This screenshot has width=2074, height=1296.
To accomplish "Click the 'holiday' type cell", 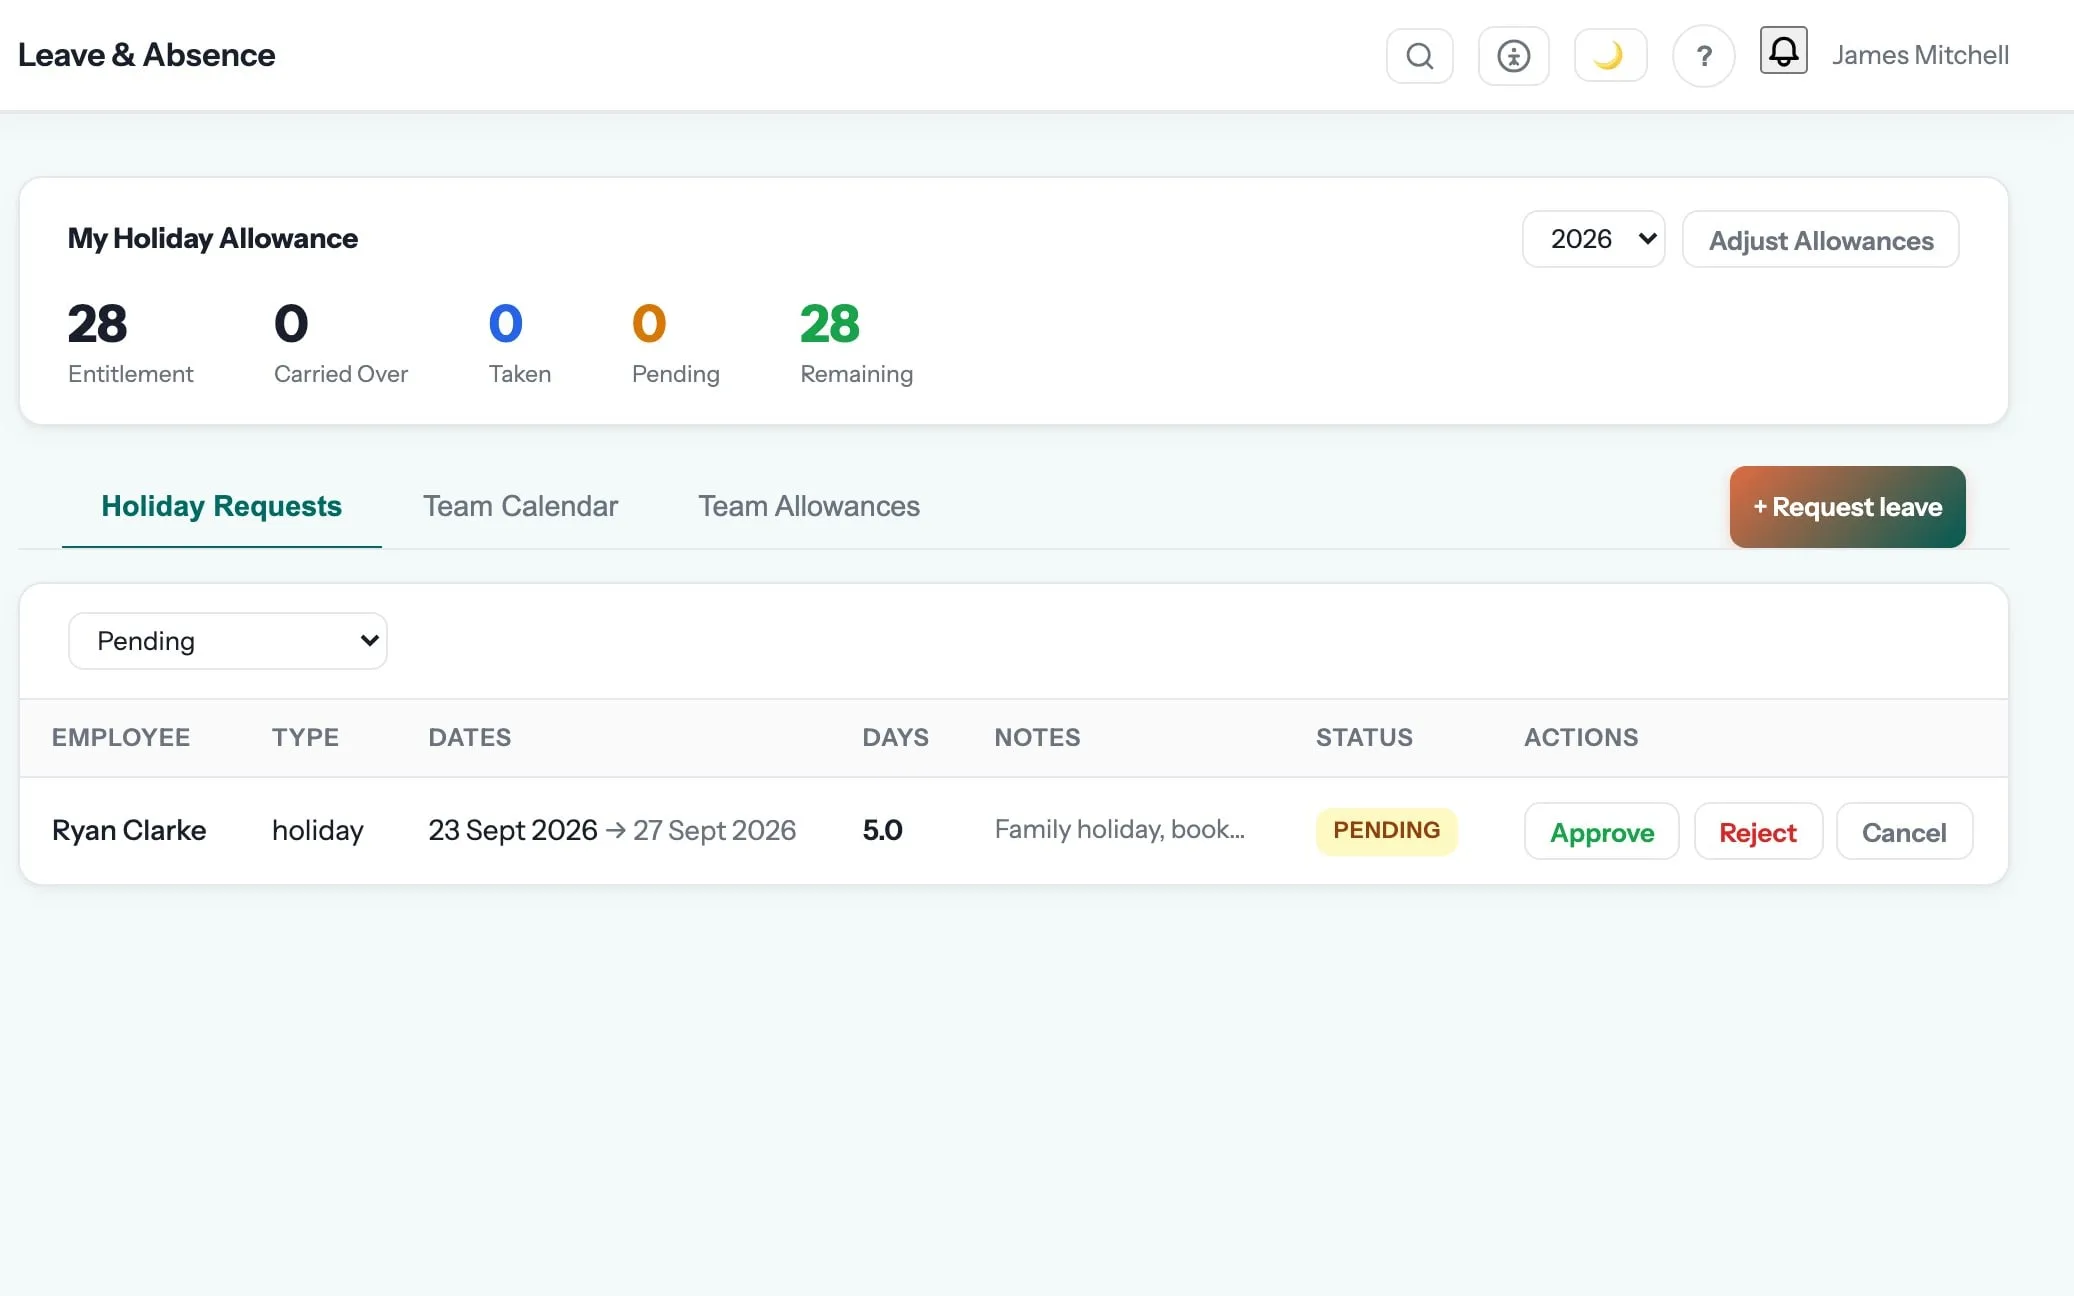I will pos(317,830).
